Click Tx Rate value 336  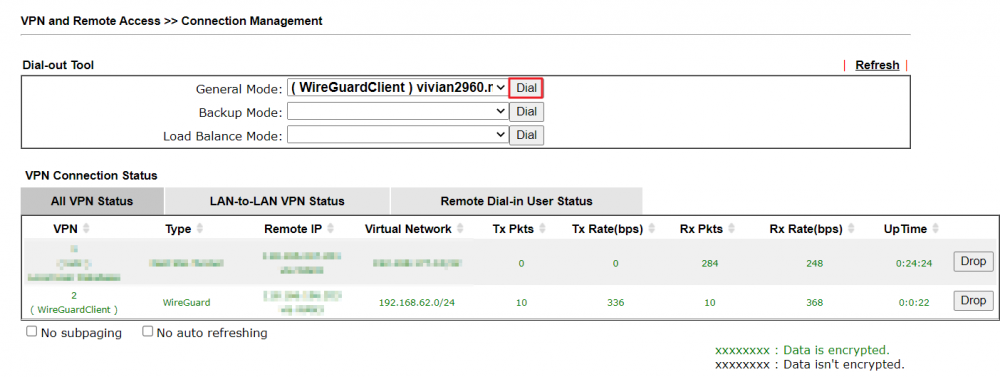(615, 302)
